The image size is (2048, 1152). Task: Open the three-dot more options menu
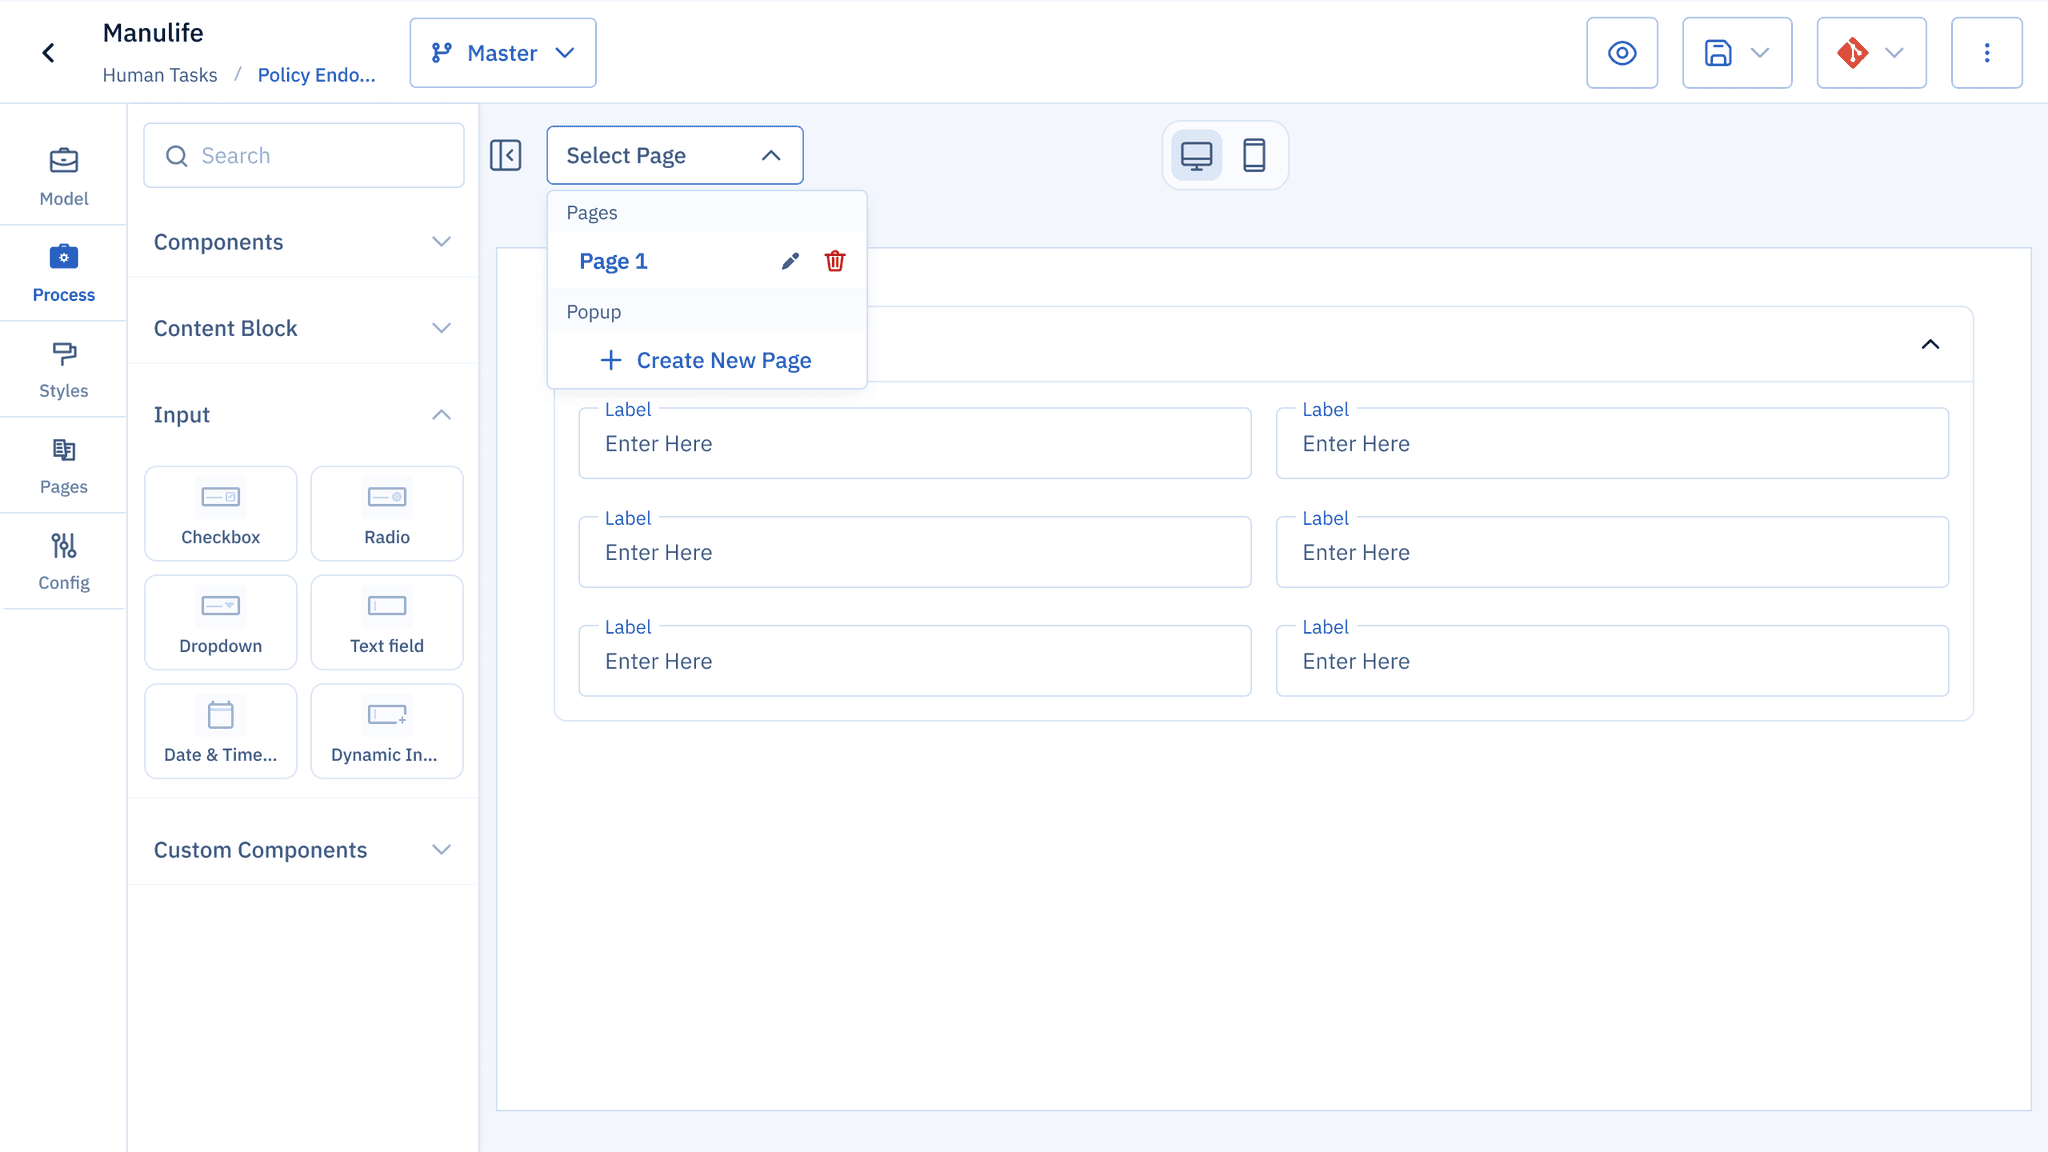coord(1986,53)
